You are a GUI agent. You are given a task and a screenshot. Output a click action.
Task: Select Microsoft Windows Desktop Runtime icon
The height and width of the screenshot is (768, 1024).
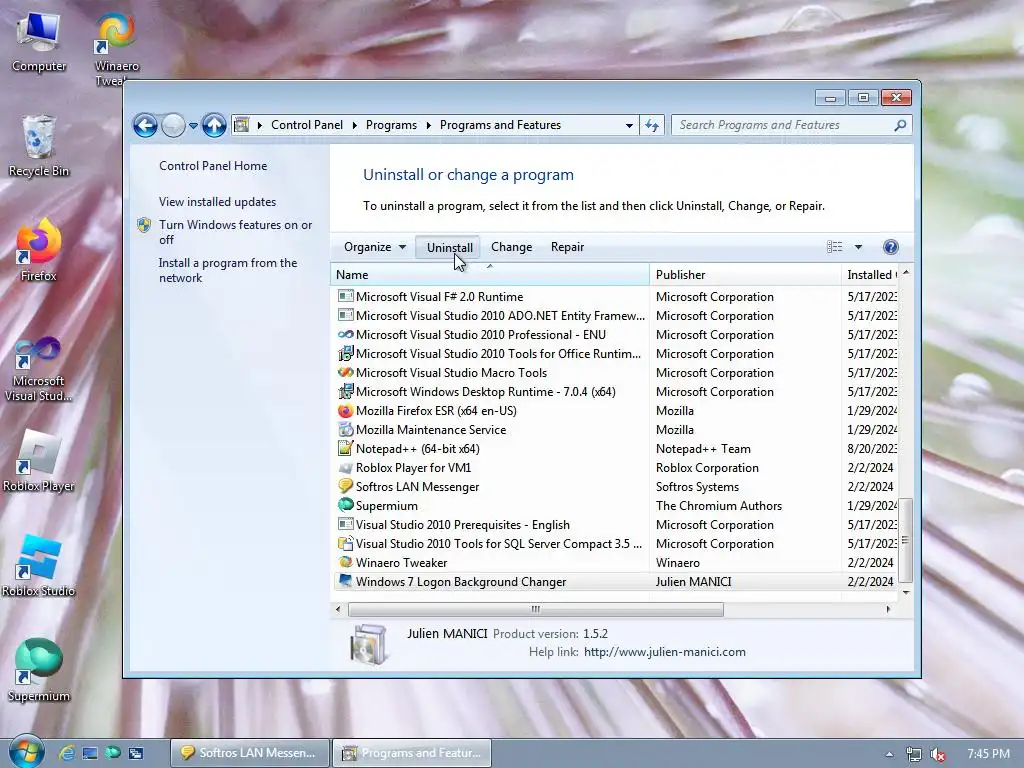point(345,391)
